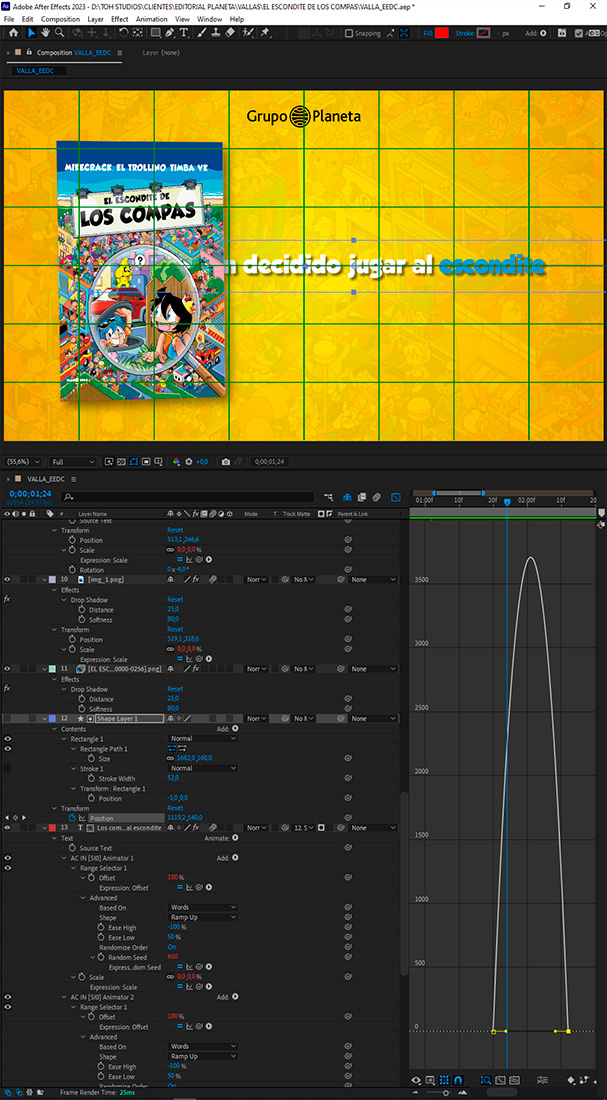
Task: Click the red Fill color swatch
Action: [x=441, y=33]
